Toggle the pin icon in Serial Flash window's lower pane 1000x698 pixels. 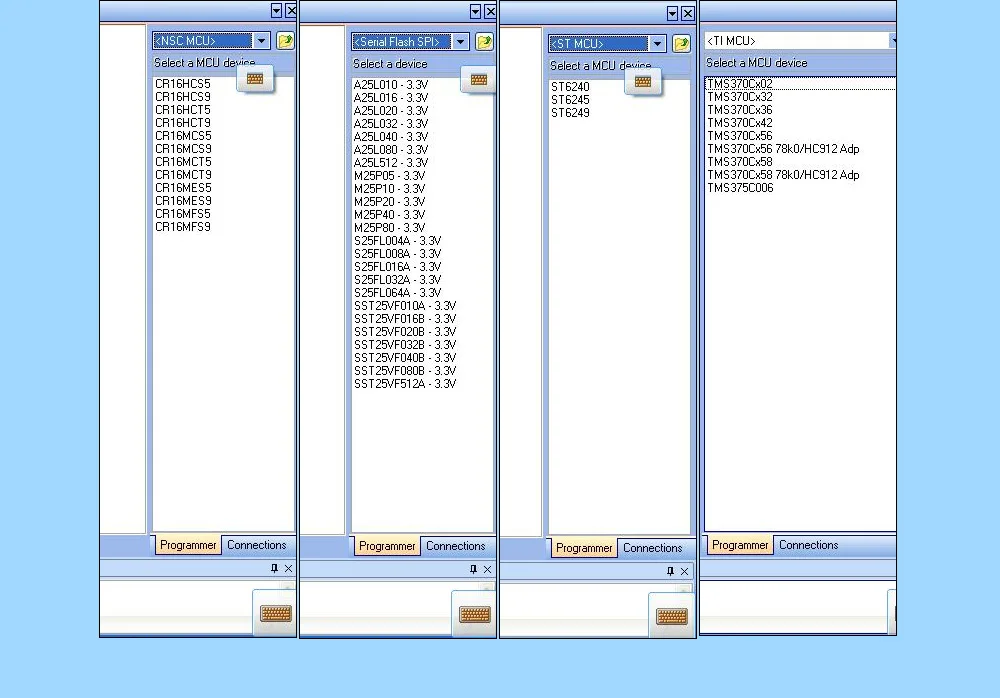[473, 569]
